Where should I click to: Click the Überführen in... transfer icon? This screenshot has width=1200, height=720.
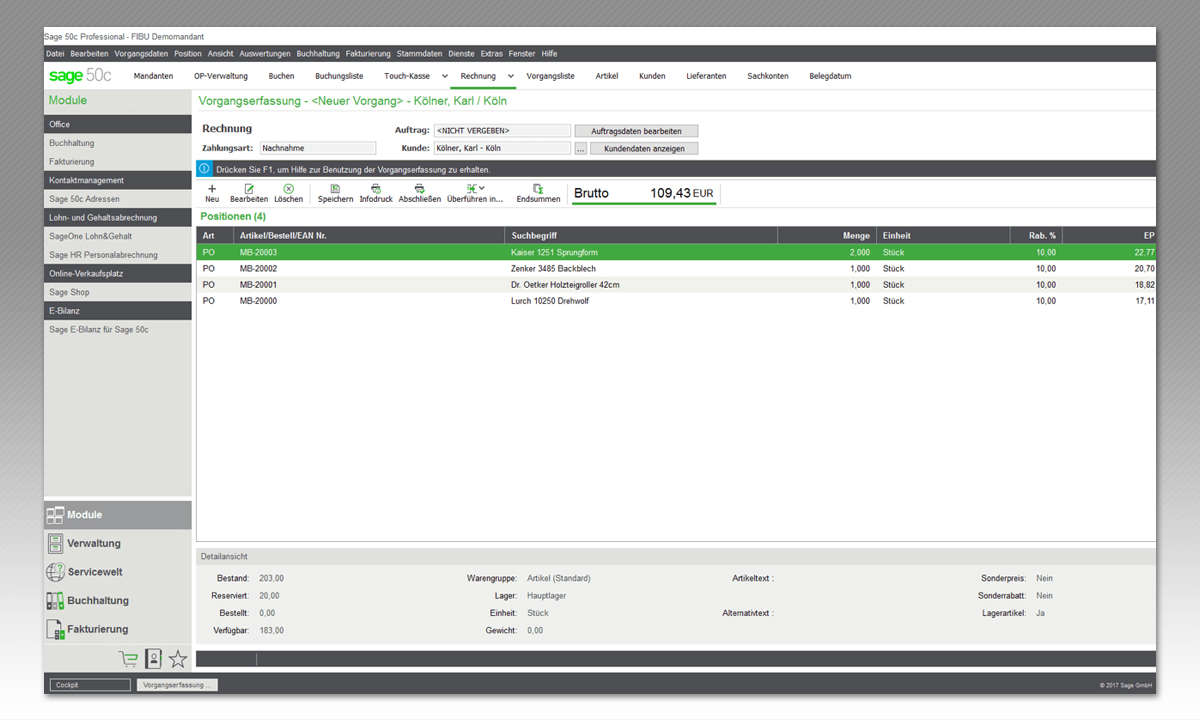pos(471,188)
